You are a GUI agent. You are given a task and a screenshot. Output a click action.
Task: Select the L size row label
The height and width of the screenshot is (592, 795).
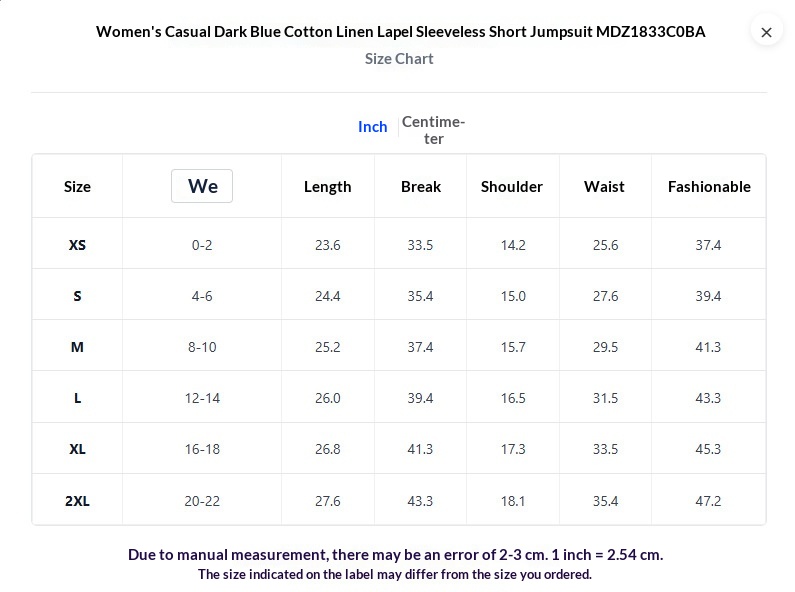pos(77,398)
